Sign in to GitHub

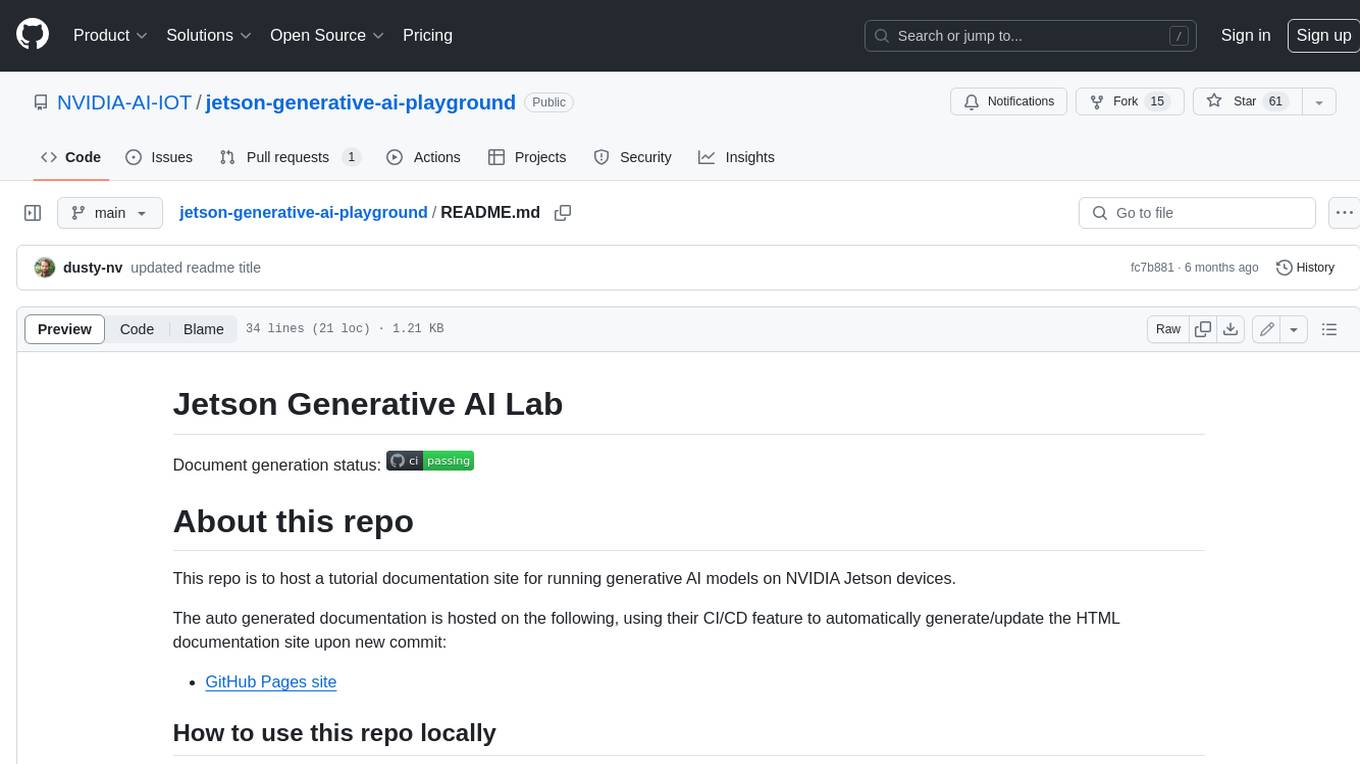point(1245,35)
